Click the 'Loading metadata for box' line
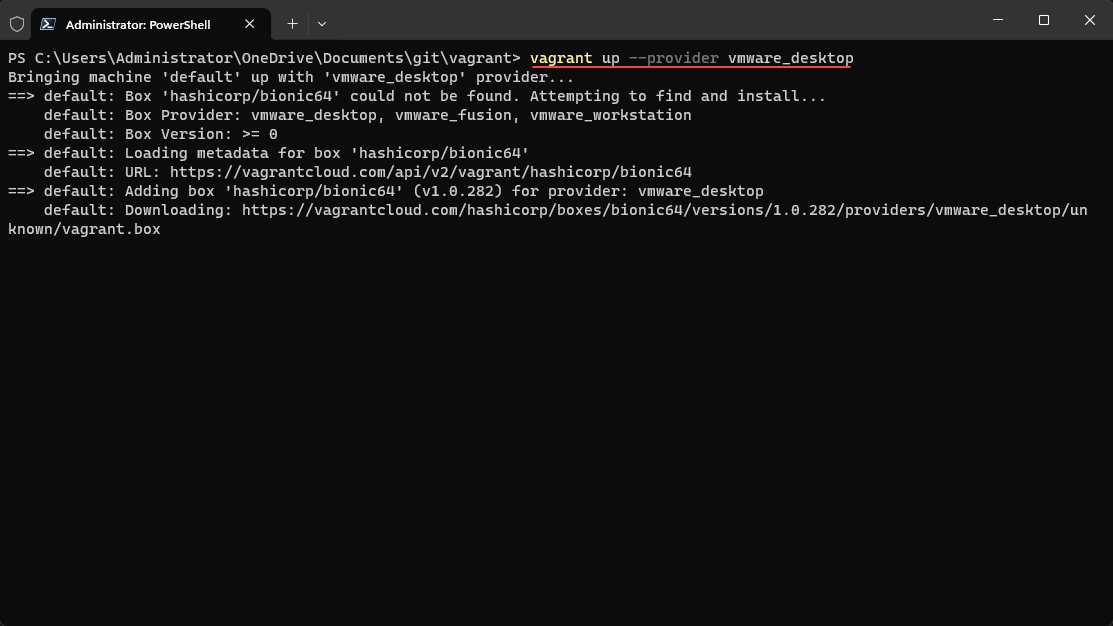 [x=268, y=153]
